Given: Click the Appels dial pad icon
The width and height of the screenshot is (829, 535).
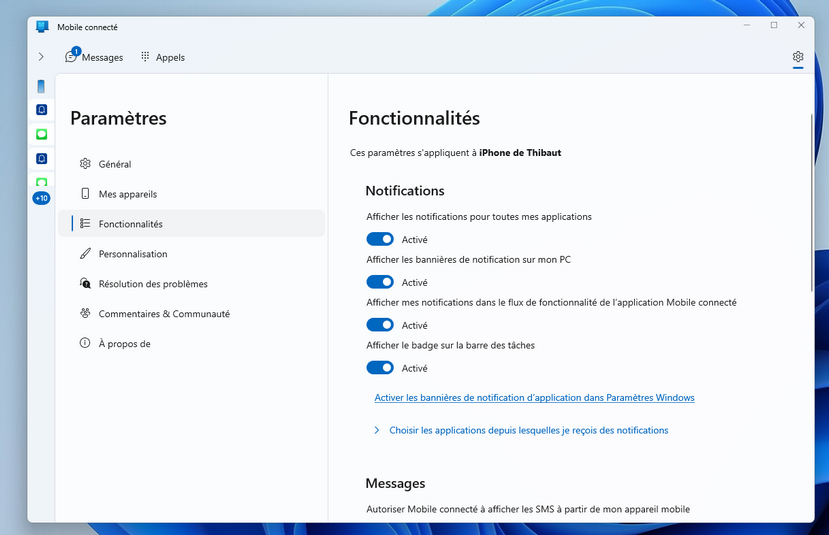Looking at the screenshot, I should [x=145, y=57].
